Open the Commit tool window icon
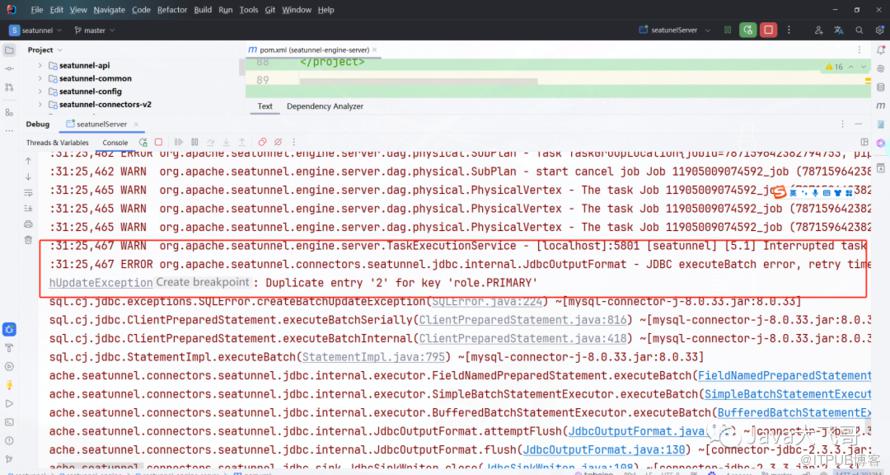Image resolution: width=890 pixels, height=475 pixels. [x=9, y=69]
